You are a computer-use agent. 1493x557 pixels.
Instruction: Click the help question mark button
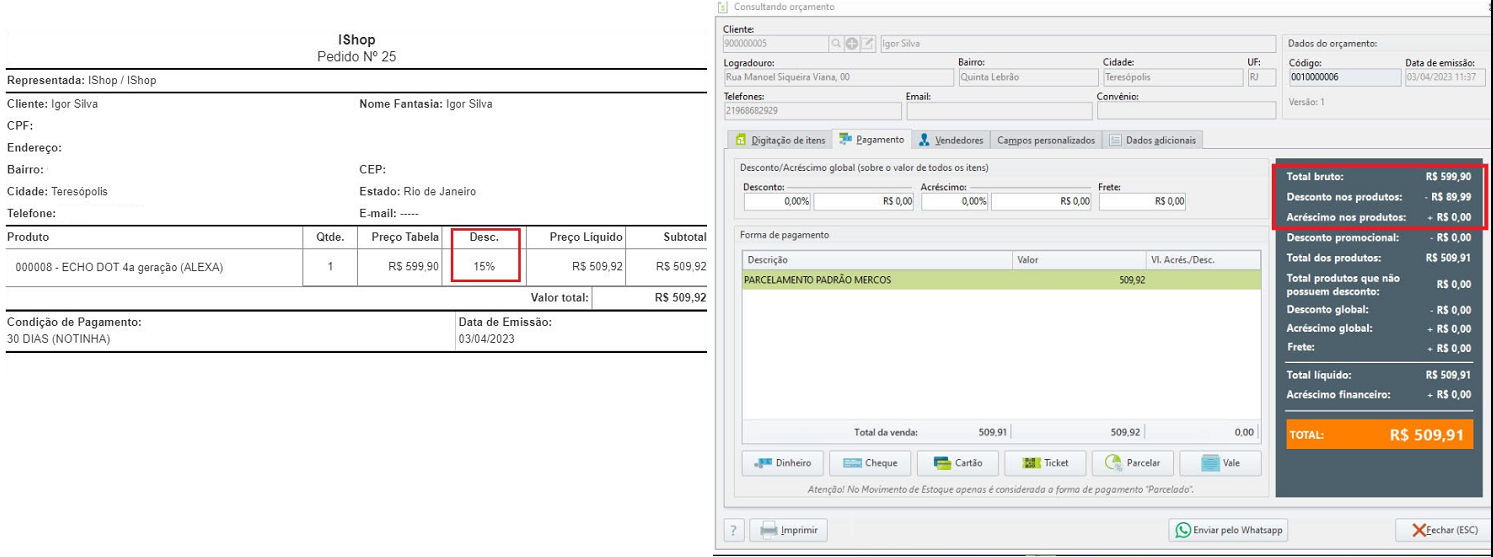[733, 530]
